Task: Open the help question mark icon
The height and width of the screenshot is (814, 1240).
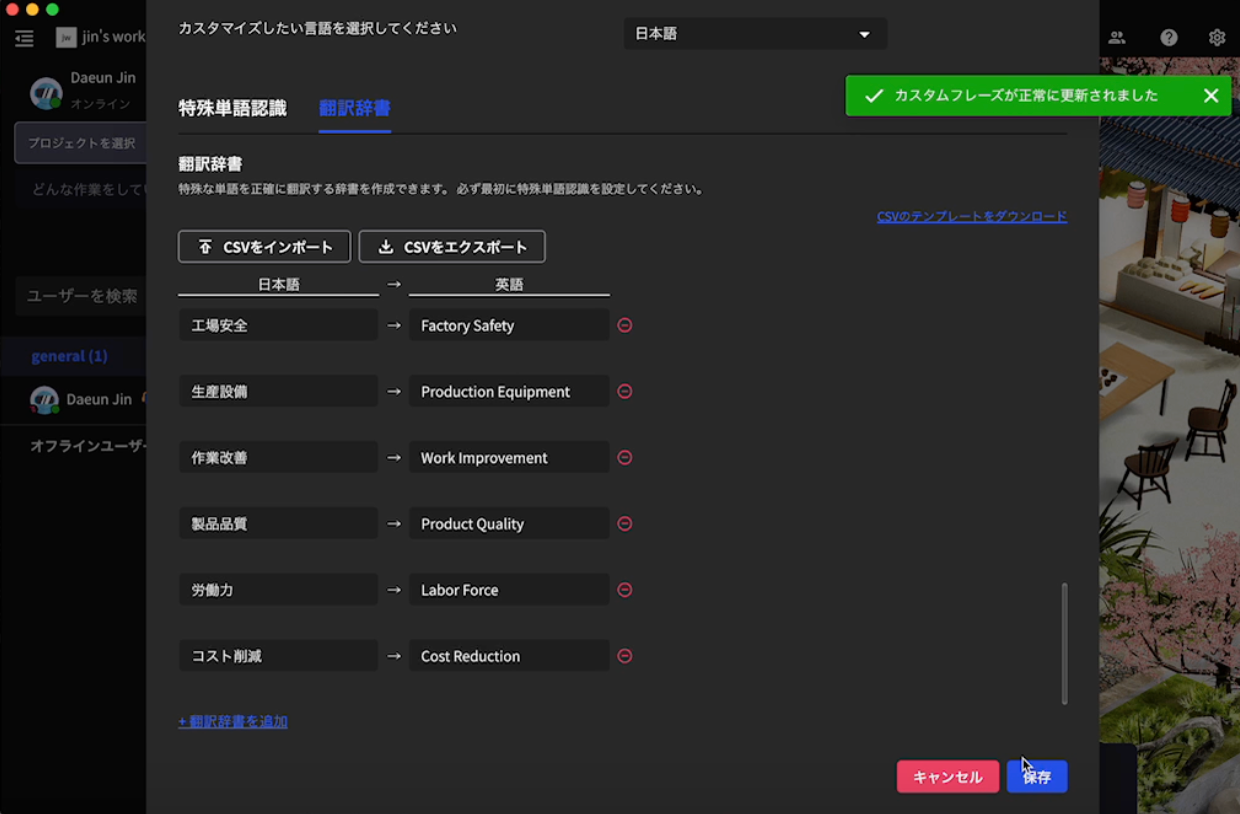Action: [1167, 37]
